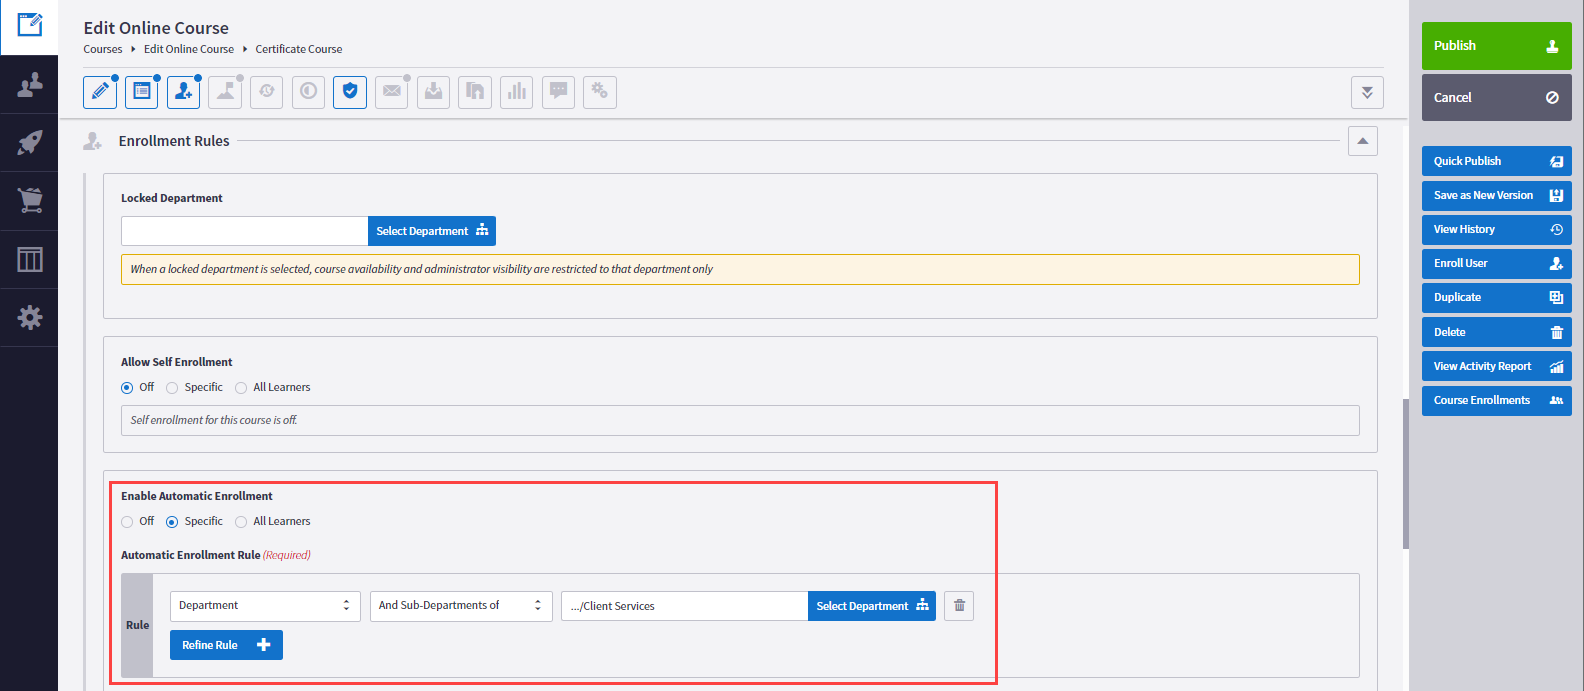Open the 'And Sub-Departments of' dropdown
Image resolution: width=1584 pixels, height=691 pixels.
(x=461, y=606)
